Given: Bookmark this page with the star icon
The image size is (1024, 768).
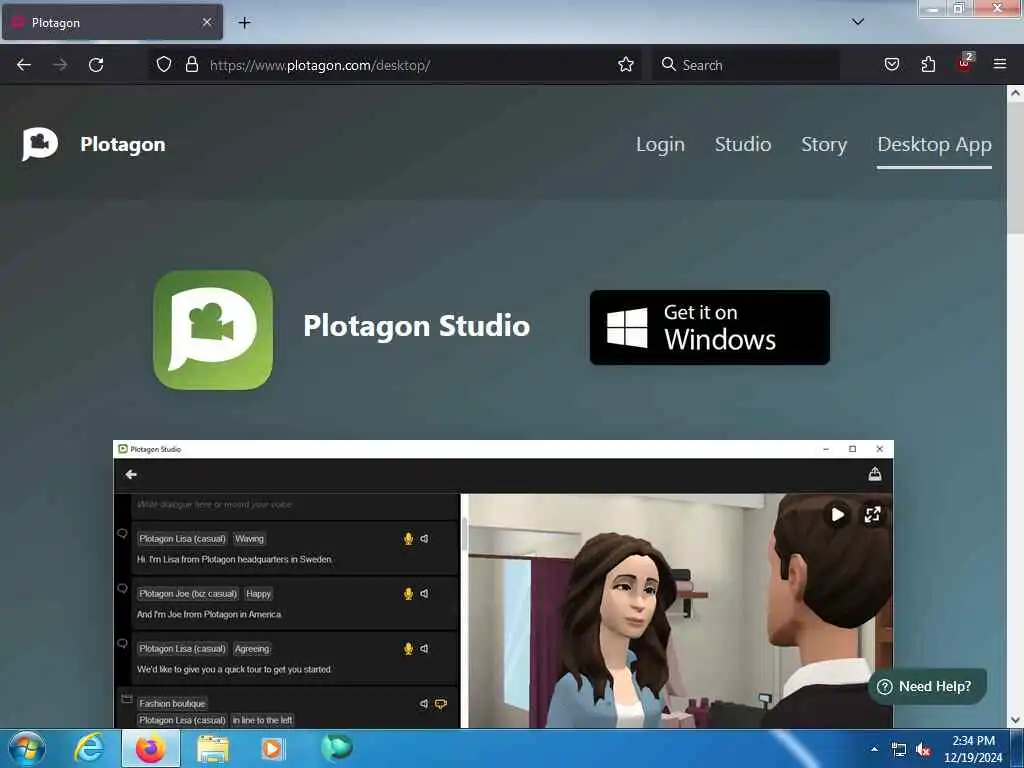Looking at the screenshot, I should (626, 64).
